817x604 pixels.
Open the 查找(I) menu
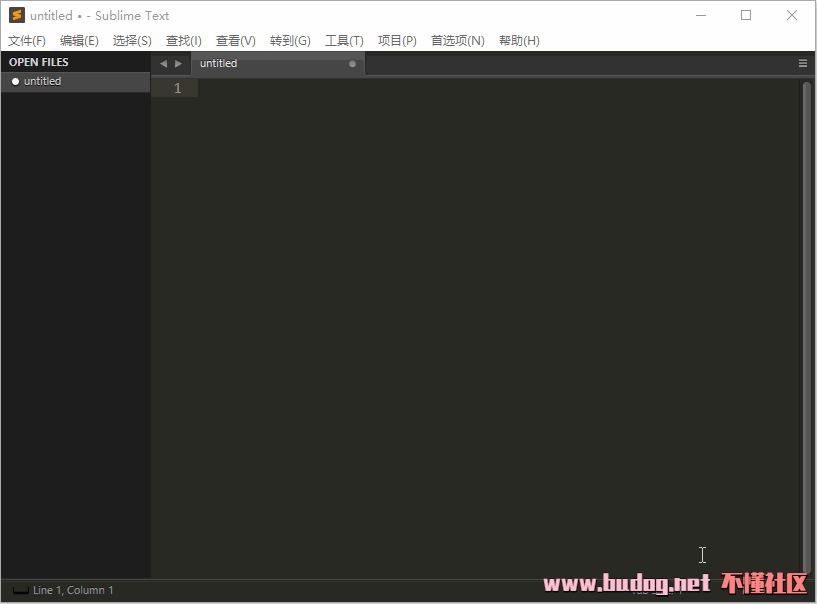[183, 41]
